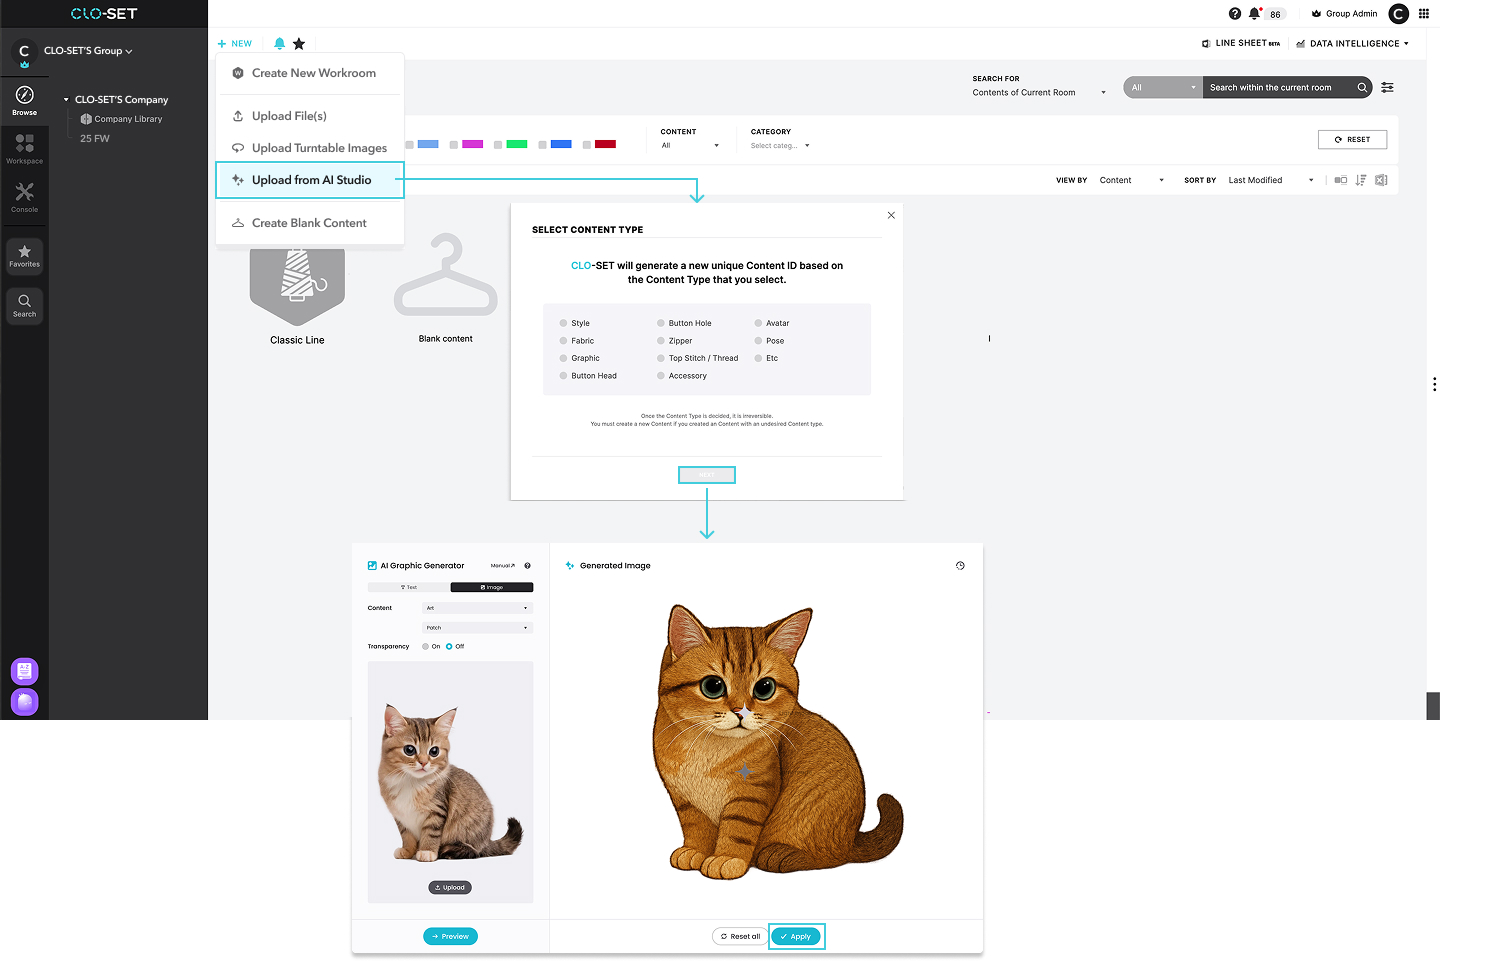Viewport: 1498px width, 961px height.
Task: Choose Create New Workroom from menu
Action: 310,73
